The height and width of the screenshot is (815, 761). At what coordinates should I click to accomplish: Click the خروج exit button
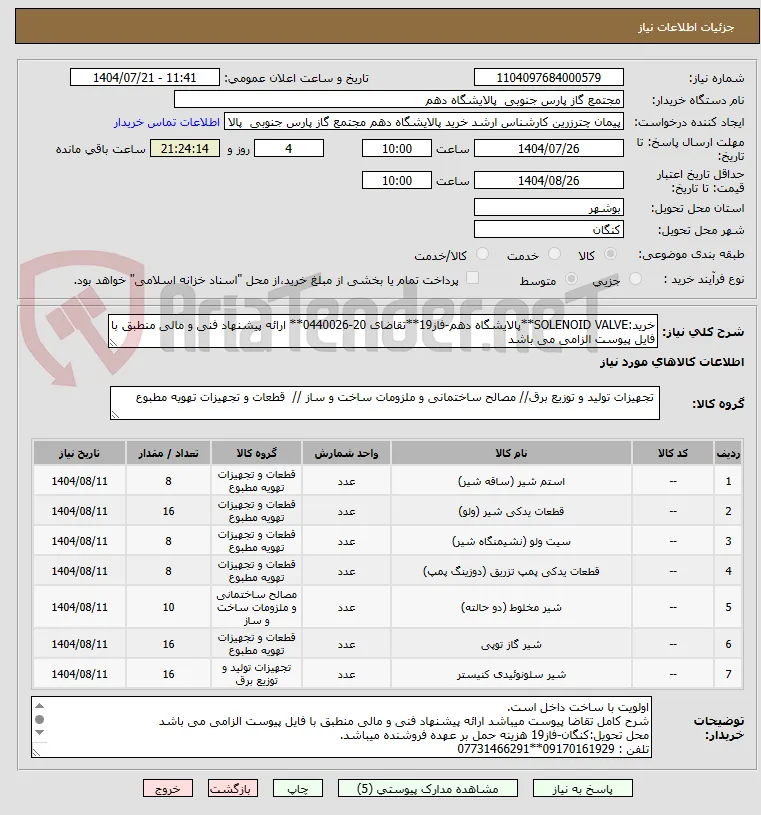pyautogui.click(x=168, y=788)
